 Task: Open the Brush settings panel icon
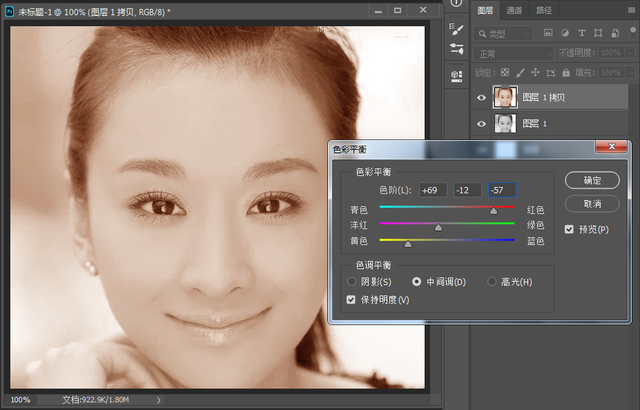pos(456,29)
